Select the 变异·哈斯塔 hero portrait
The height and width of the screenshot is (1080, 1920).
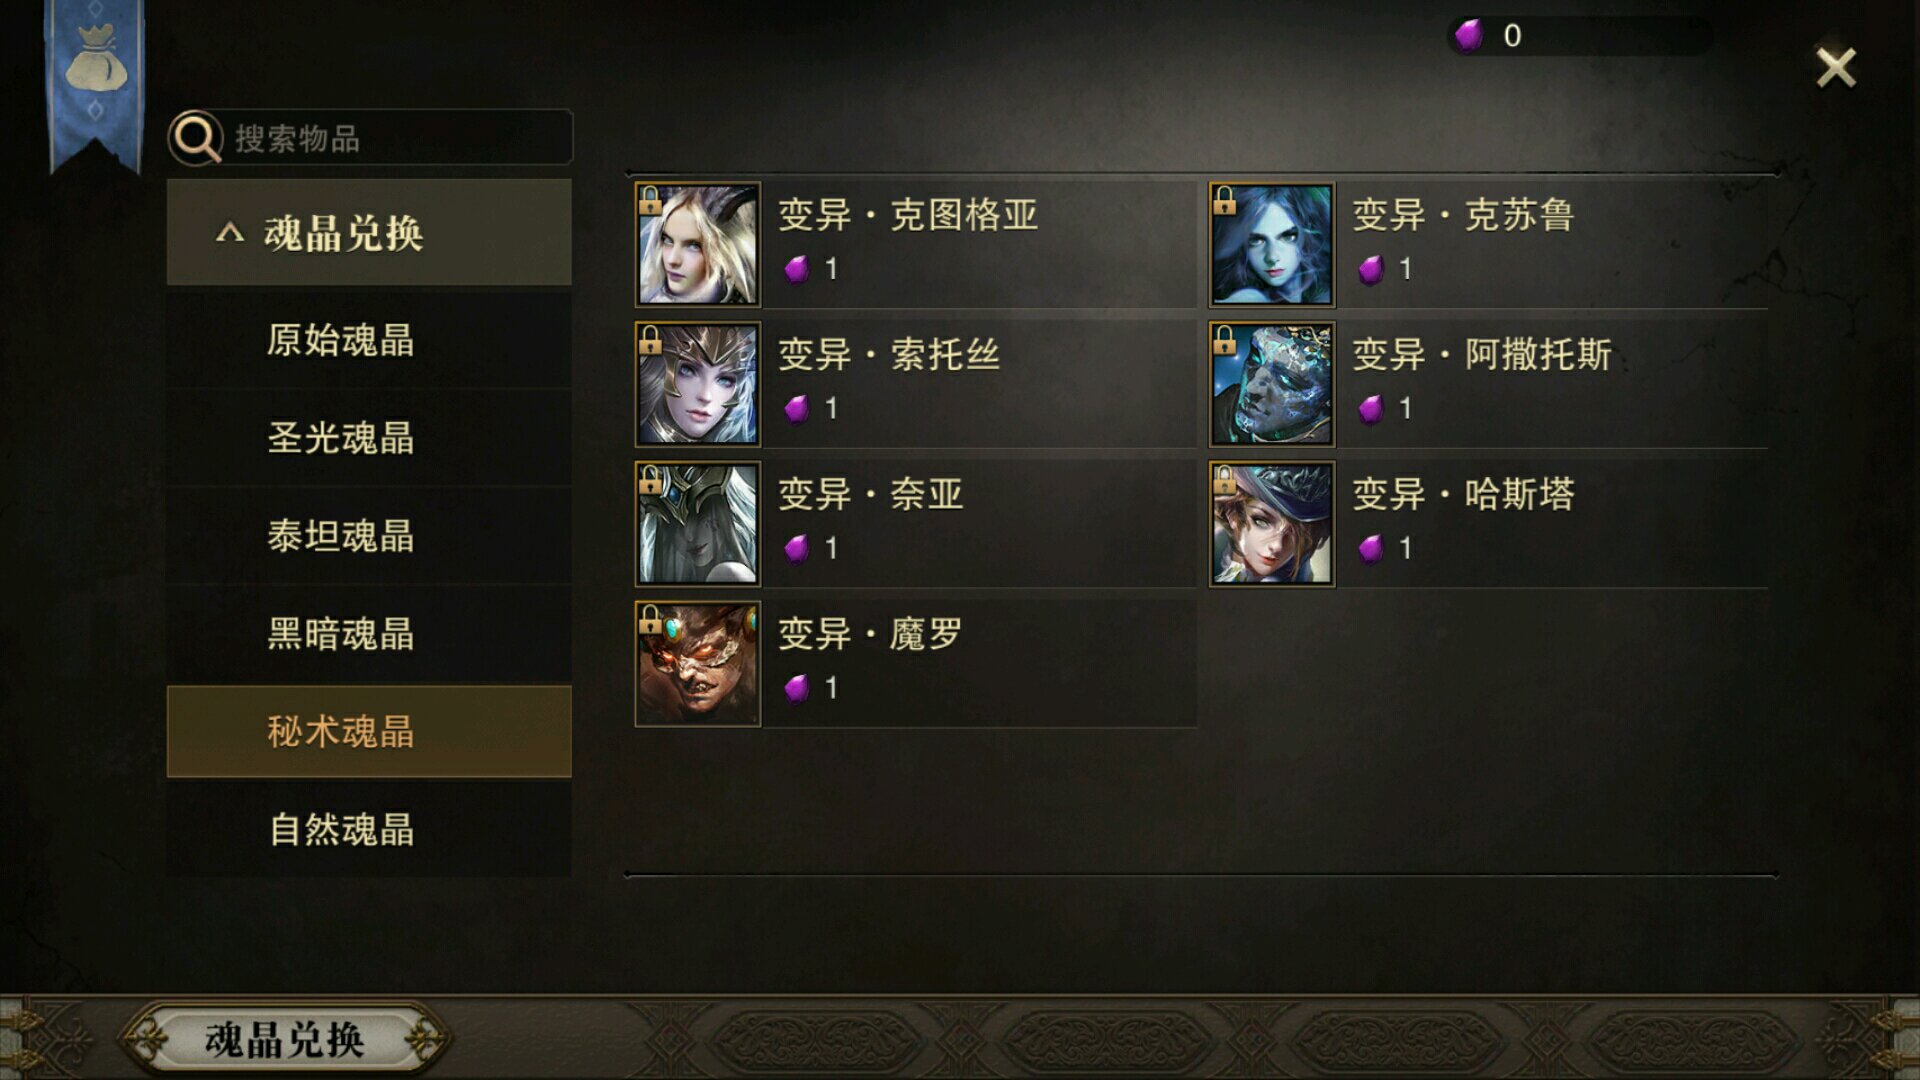click(1272, 524)
